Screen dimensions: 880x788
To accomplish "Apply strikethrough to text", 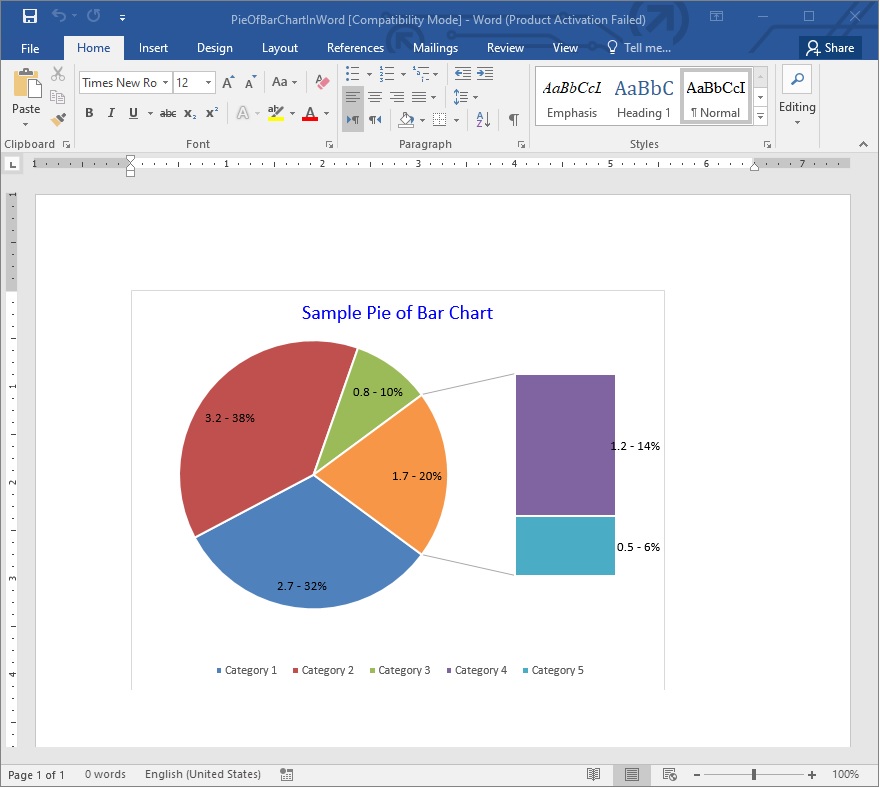I will point(168,114).
